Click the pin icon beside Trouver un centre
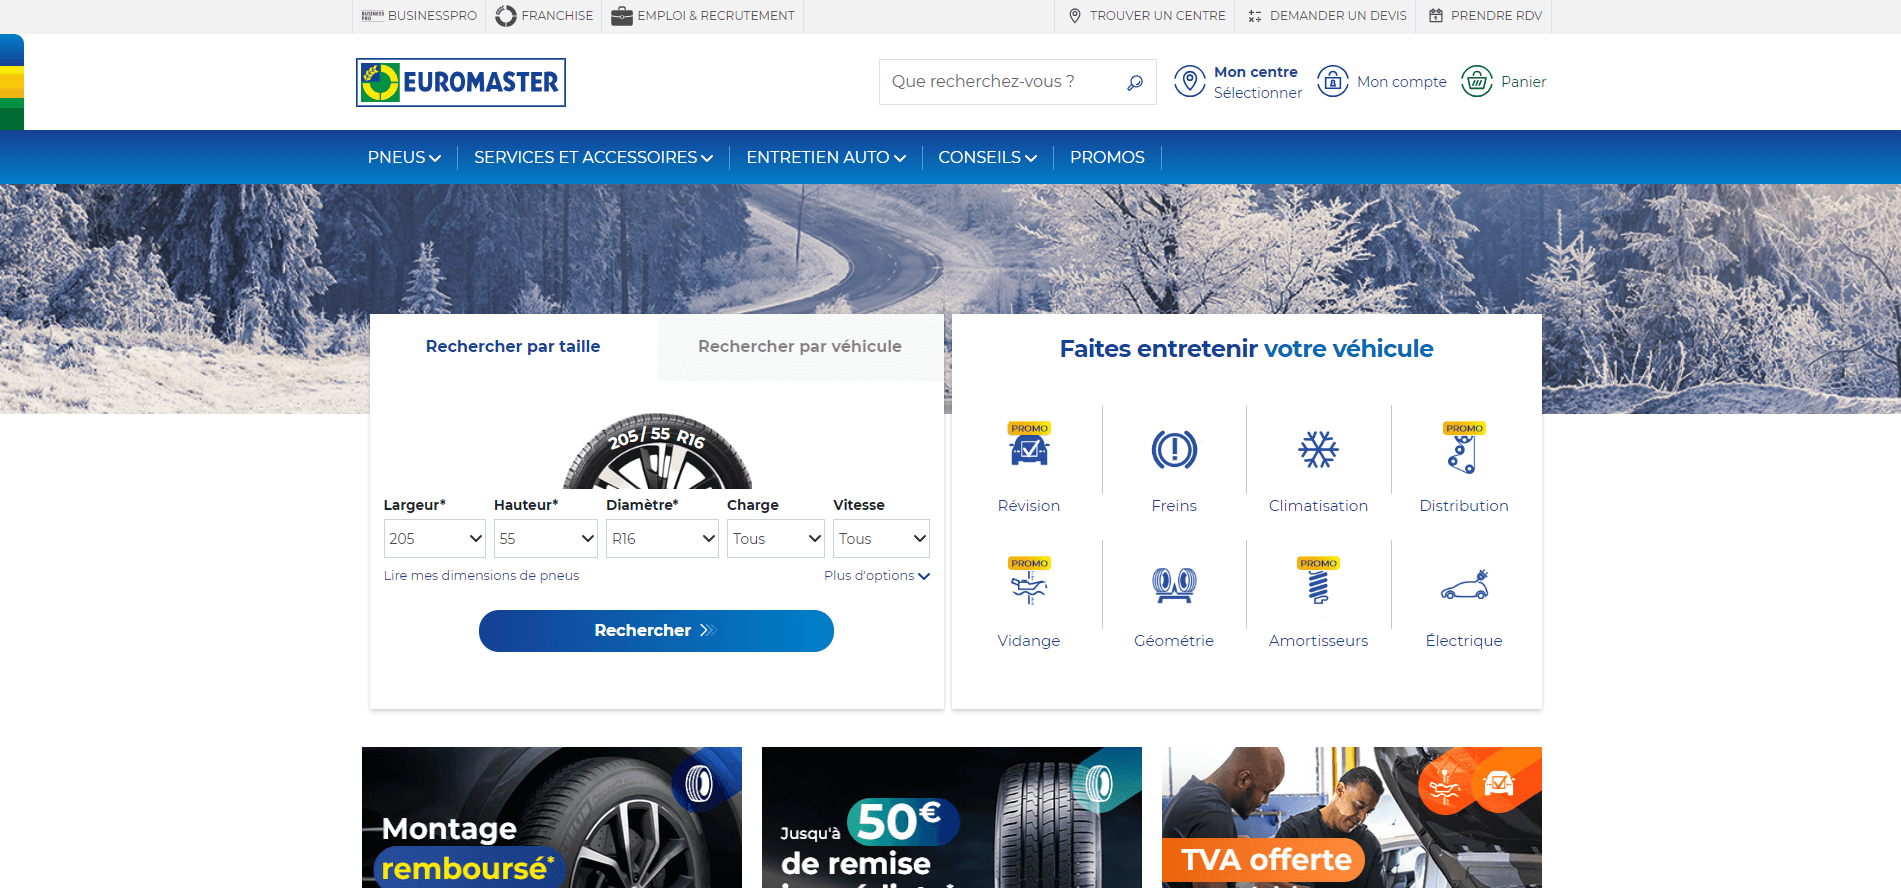Image resolution: width=1901 pixels, height=888 pixels. pyautogui.click(x=1075, y=16)
